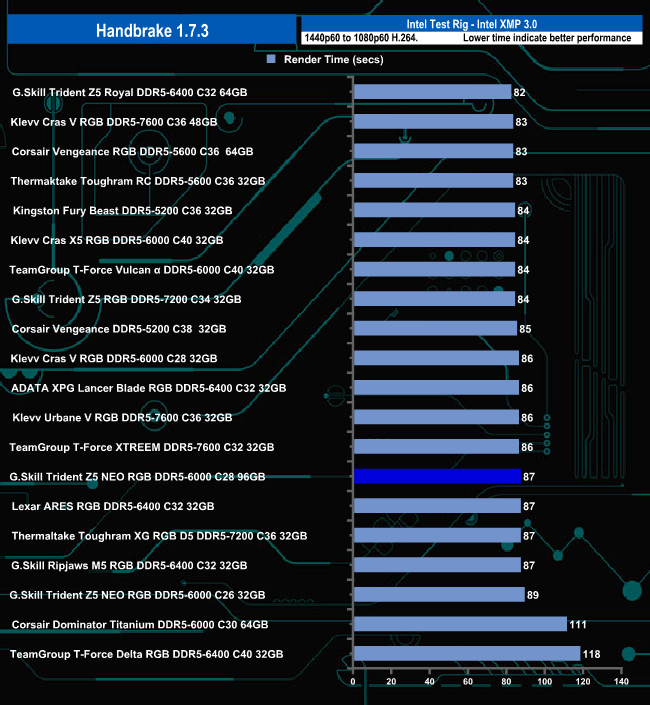Click the G.Skill Trident Z5 NEO C26 32GB bar
This screenshot has width=650, height=705.
[x=439, y=594]
